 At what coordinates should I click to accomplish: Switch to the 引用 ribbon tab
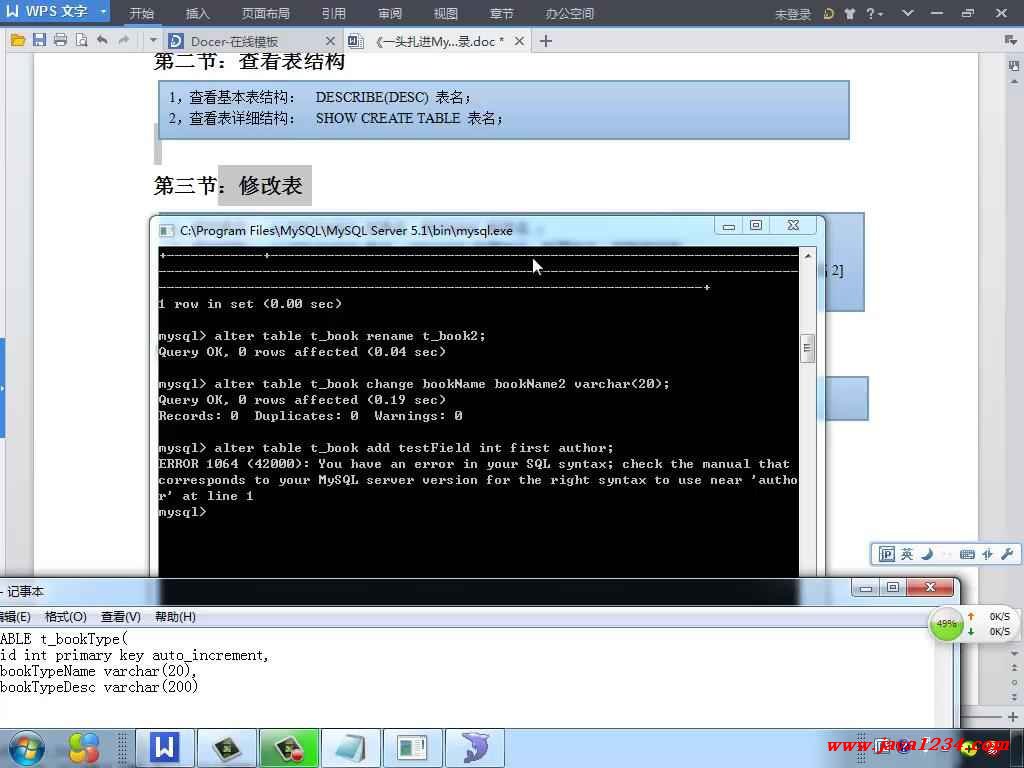click(334, 13)
